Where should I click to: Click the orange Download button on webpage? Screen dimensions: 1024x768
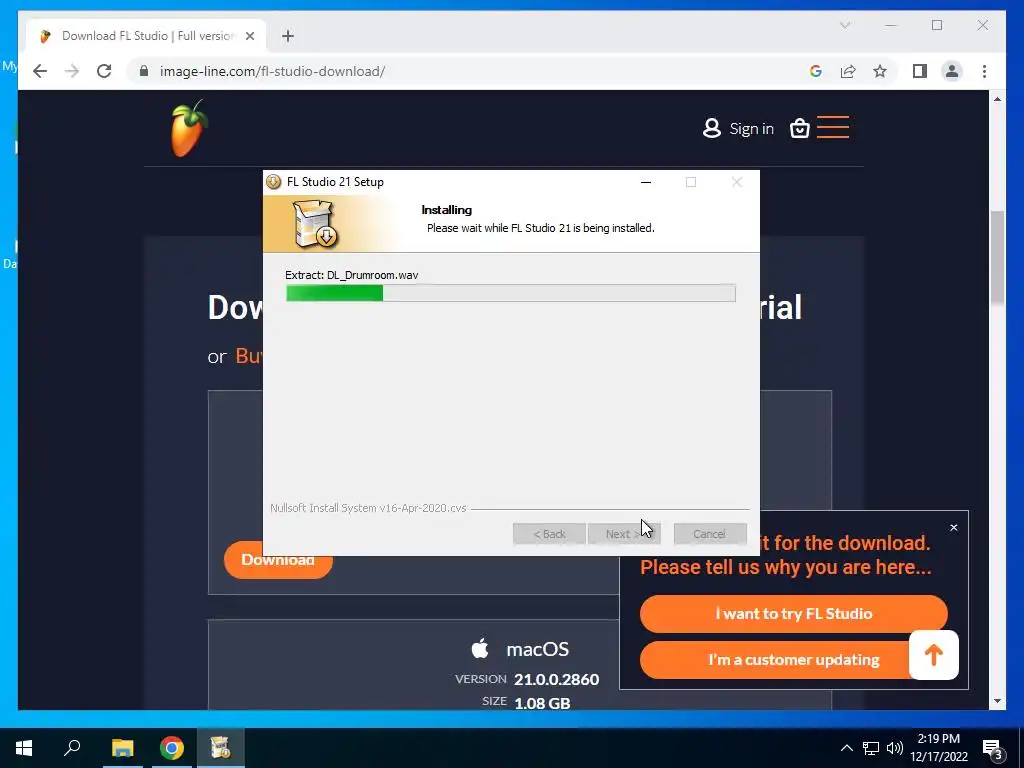point(278,560)
